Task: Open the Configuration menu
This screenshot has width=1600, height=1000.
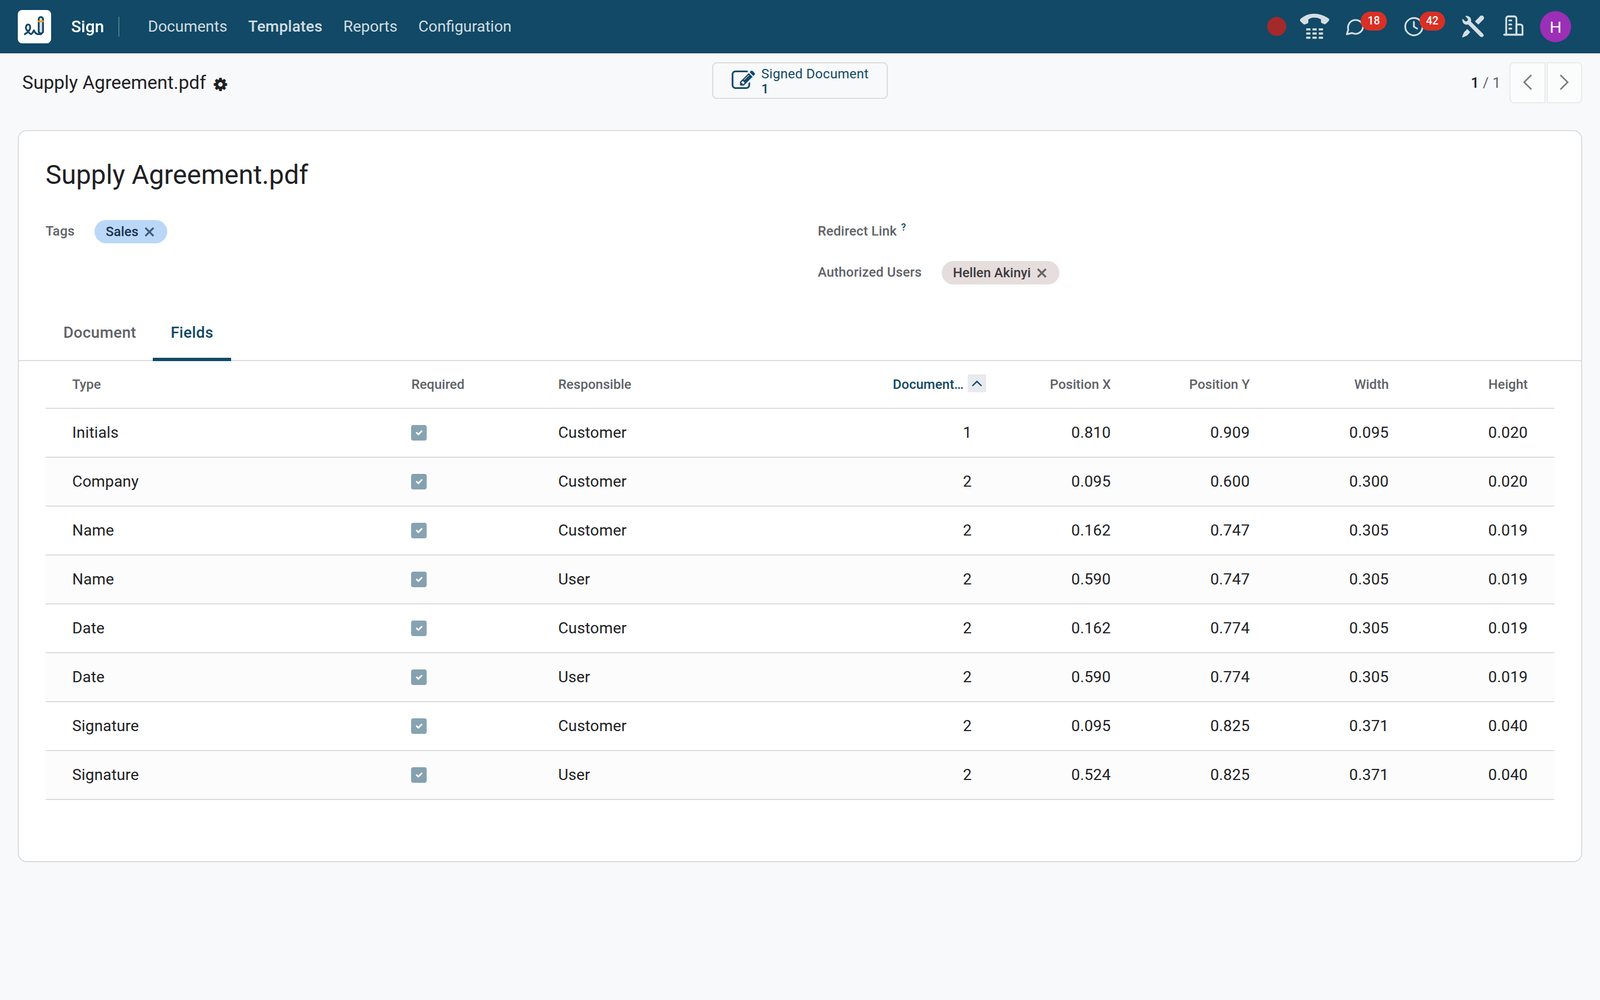Action: coord(465,27)
